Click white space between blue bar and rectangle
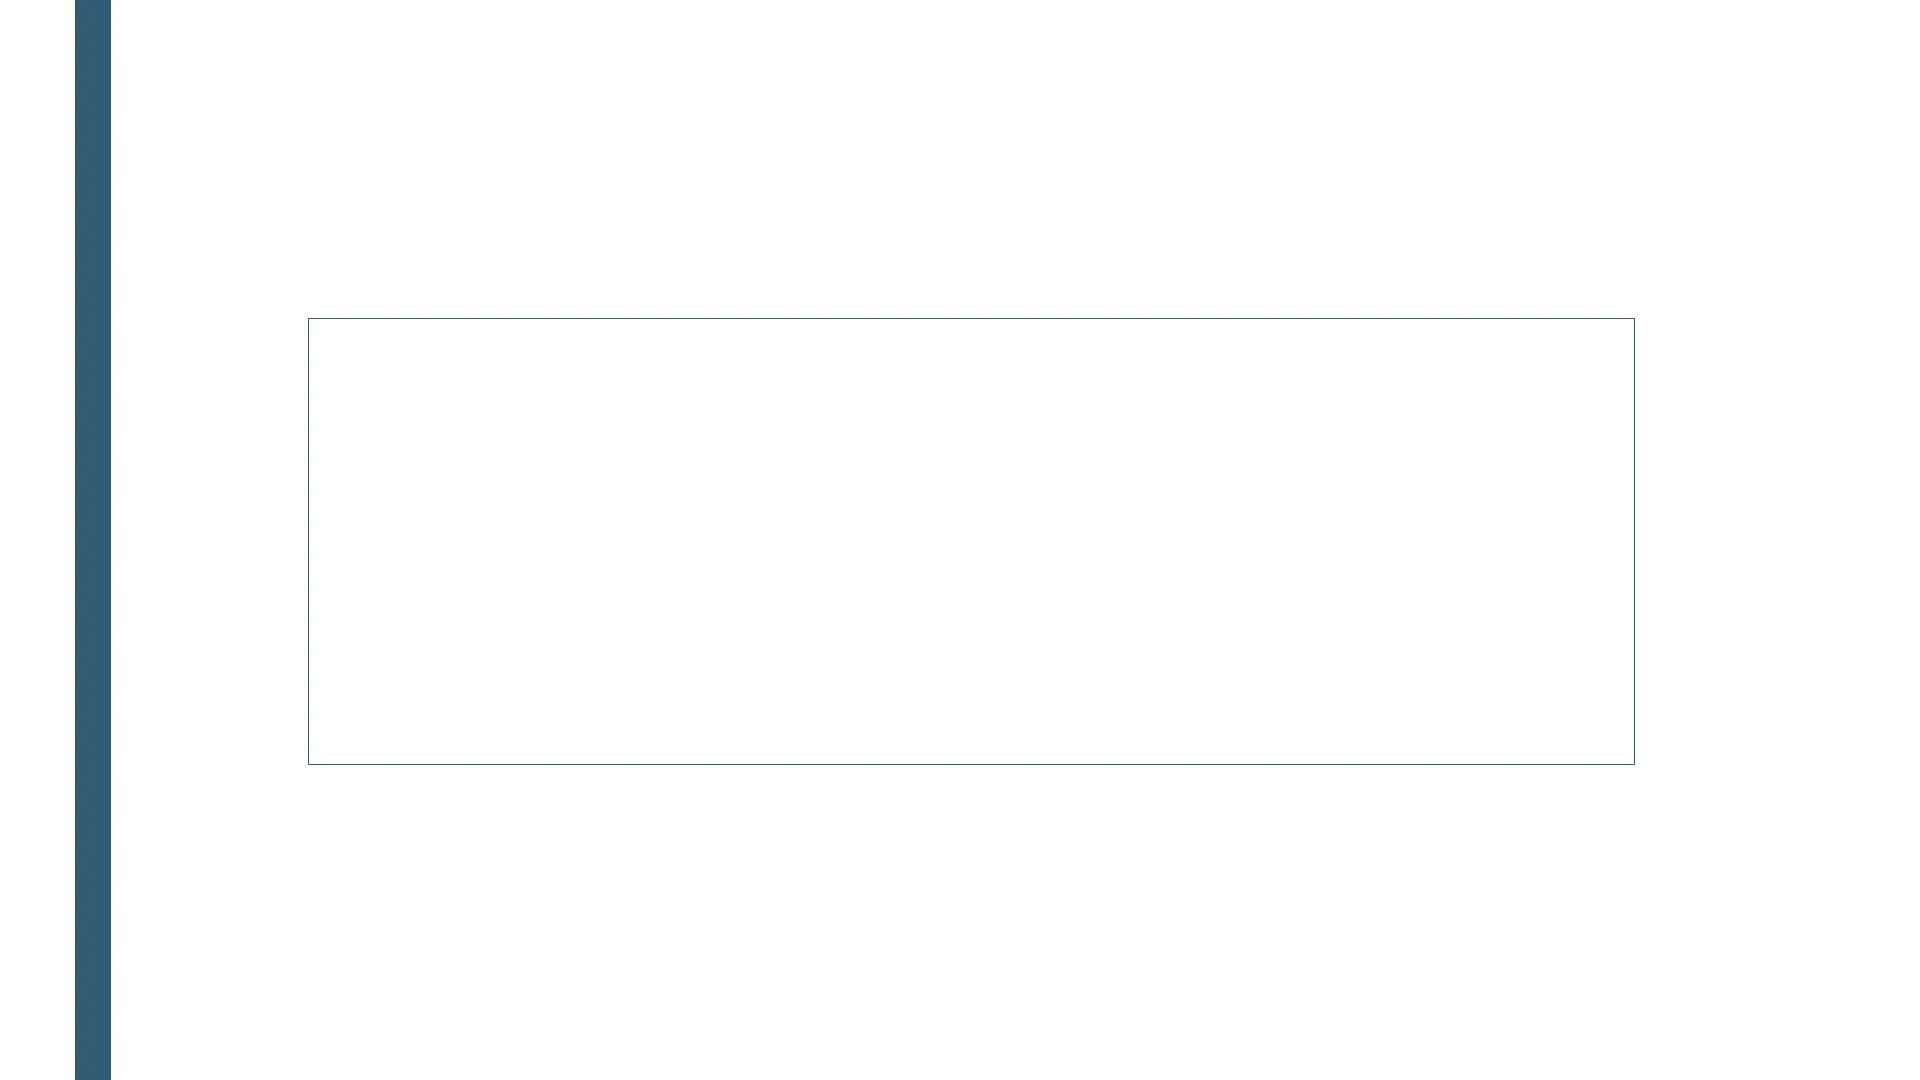Viewport: 1920px width, 1080px height. click(209, 541)
